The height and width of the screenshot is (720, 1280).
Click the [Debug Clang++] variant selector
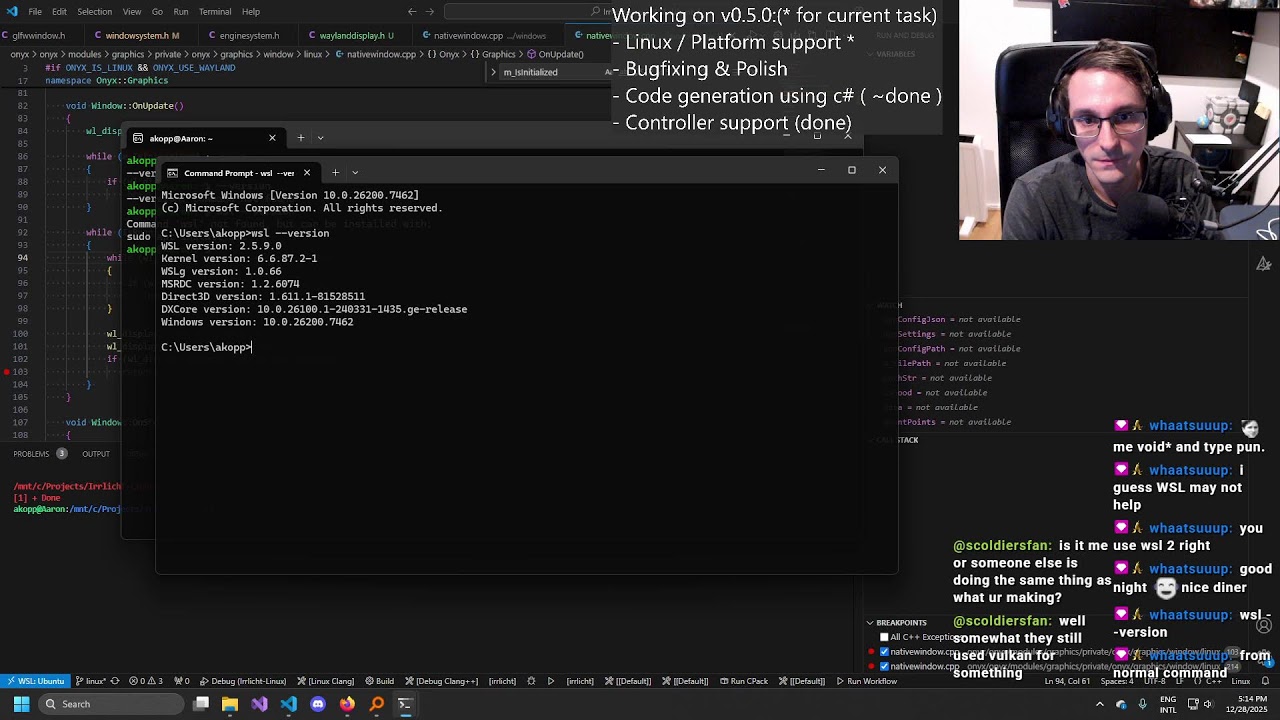pyautogui.click(x=441, y=681)
